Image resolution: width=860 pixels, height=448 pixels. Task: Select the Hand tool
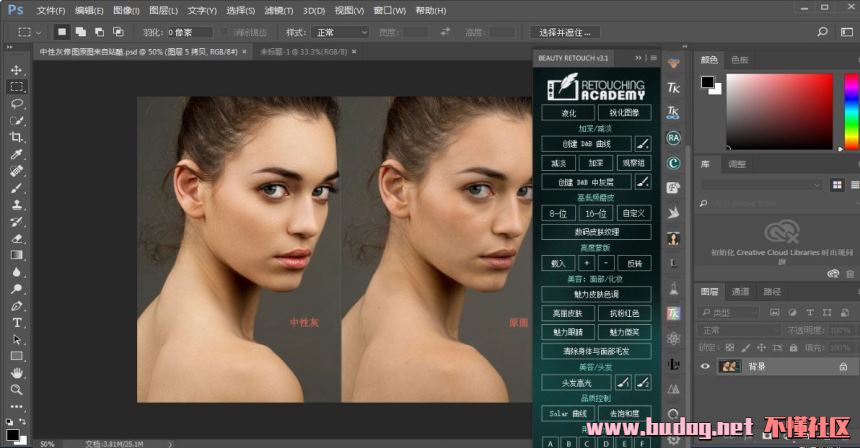click(17, 372)
